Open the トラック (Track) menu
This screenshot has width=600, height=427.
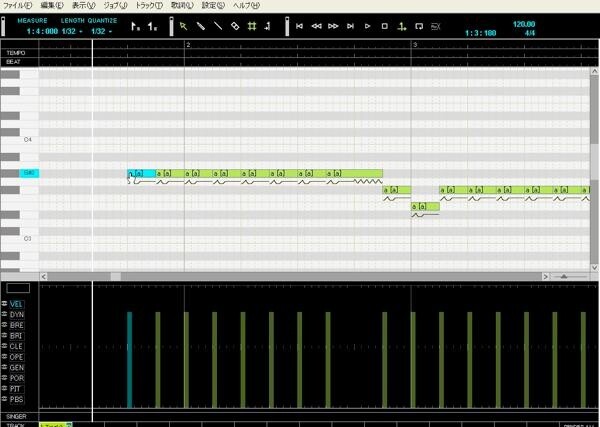pyautogui.click(x=149, y=5)
